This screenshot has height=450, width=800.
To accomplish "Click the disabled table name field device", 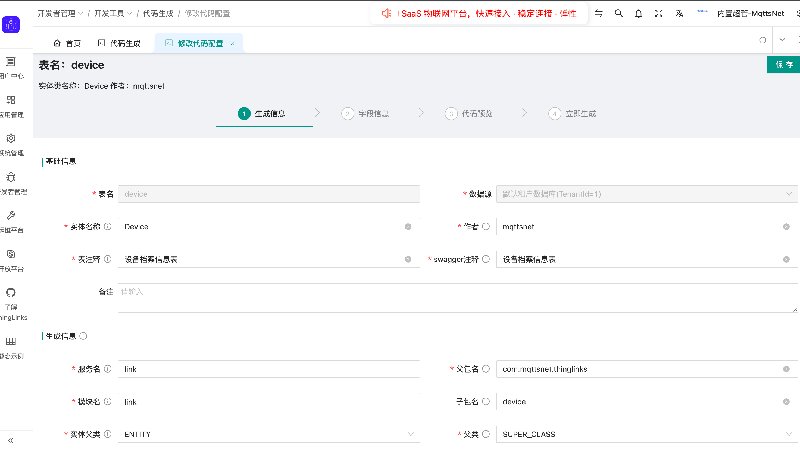I will [269, 194].
